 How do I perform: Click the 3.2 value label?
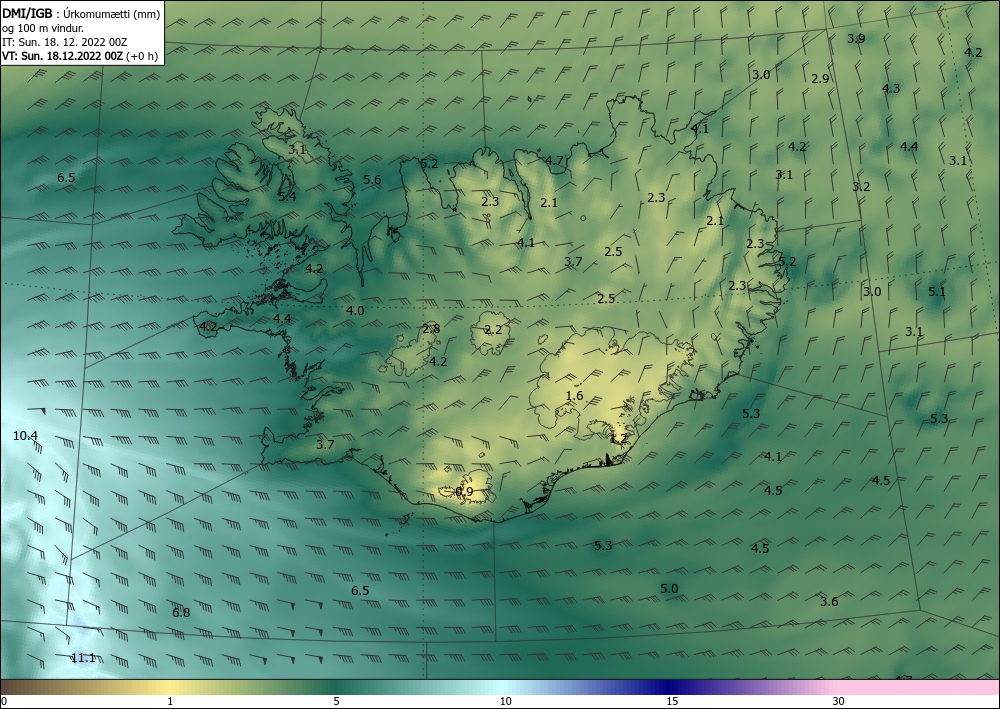tap(861, 187)
